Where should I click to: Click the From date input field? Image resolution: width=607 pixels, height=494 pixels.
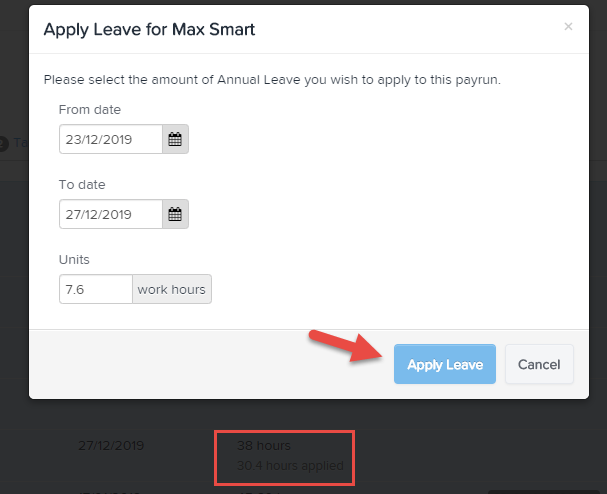coord(111,140)
